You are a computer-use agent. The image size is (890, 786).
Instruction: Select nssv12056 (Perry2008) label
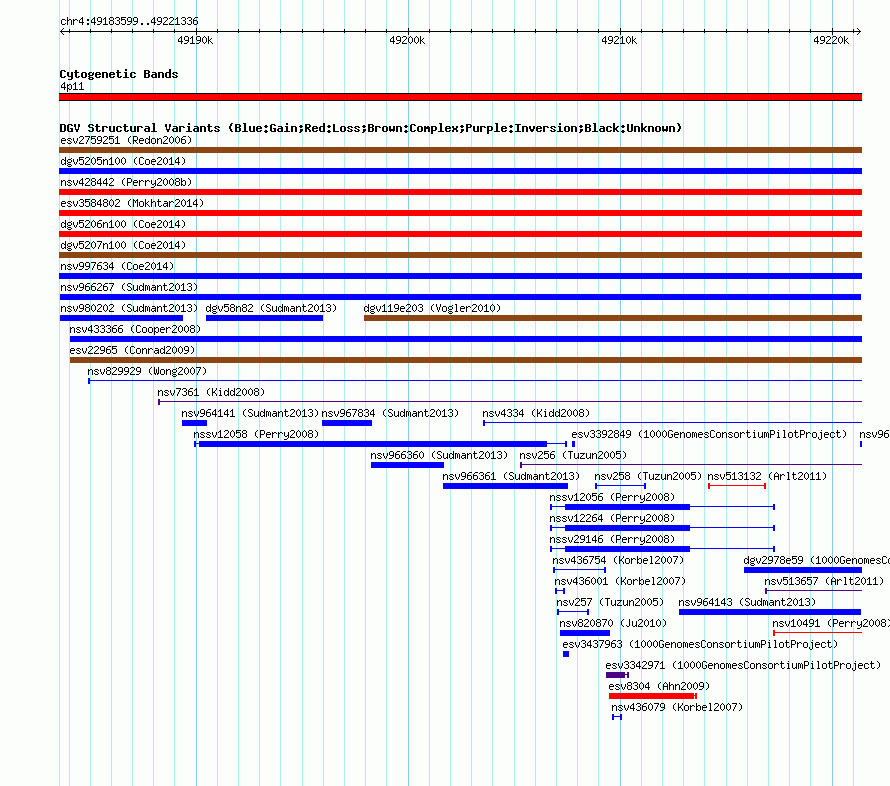coord(612,497)
